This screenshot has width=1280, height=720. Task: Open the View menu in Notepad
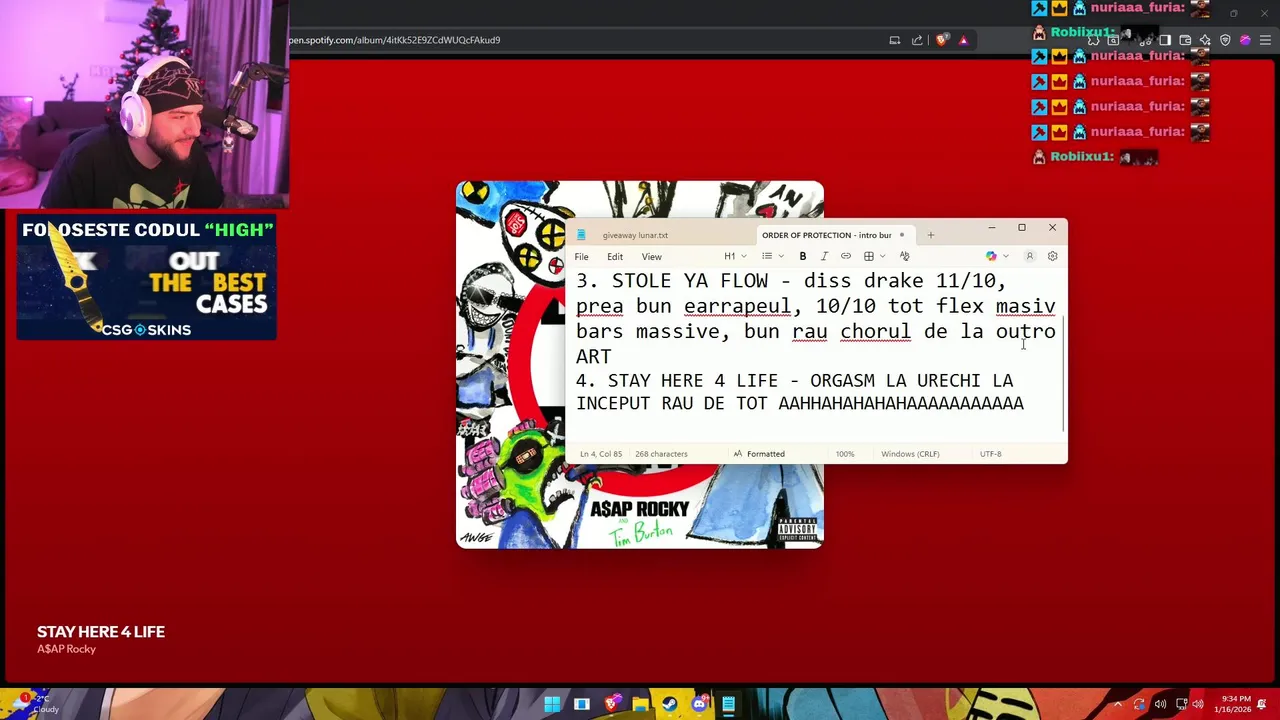(x=651, y=257)
